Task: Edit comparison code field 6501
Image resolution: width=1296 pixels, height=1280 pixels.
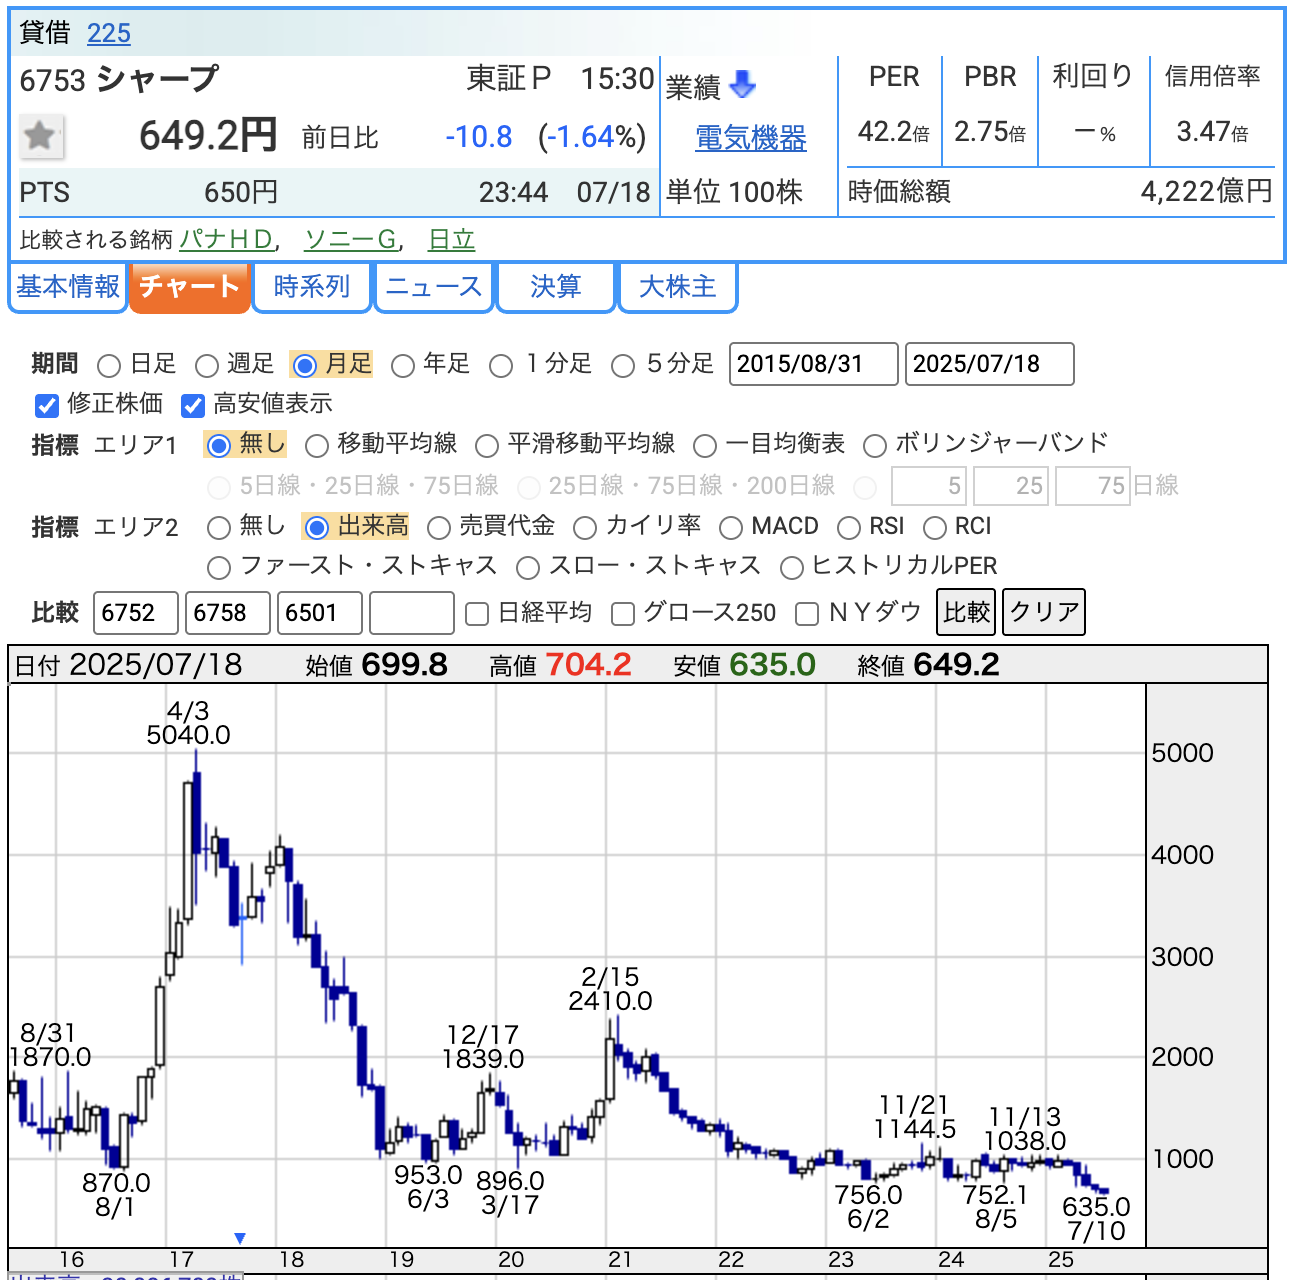Action: pyautogui.click(x=320, y=613)
